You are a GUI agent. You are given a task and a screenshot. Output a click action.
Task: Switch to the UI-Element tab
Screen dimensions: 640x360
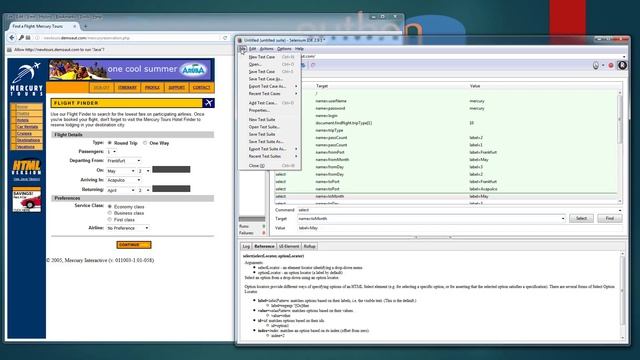click(289, 247)
